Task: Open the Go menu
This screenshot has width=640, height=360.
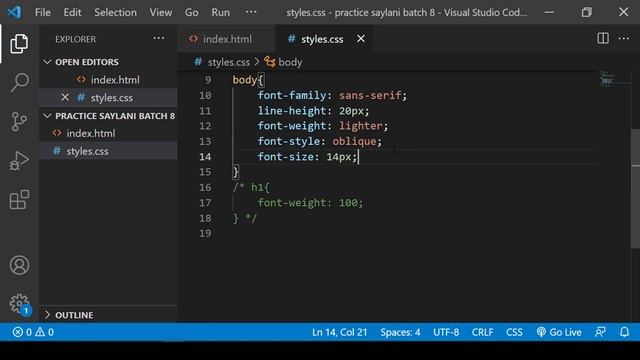Action: point(191,12)
